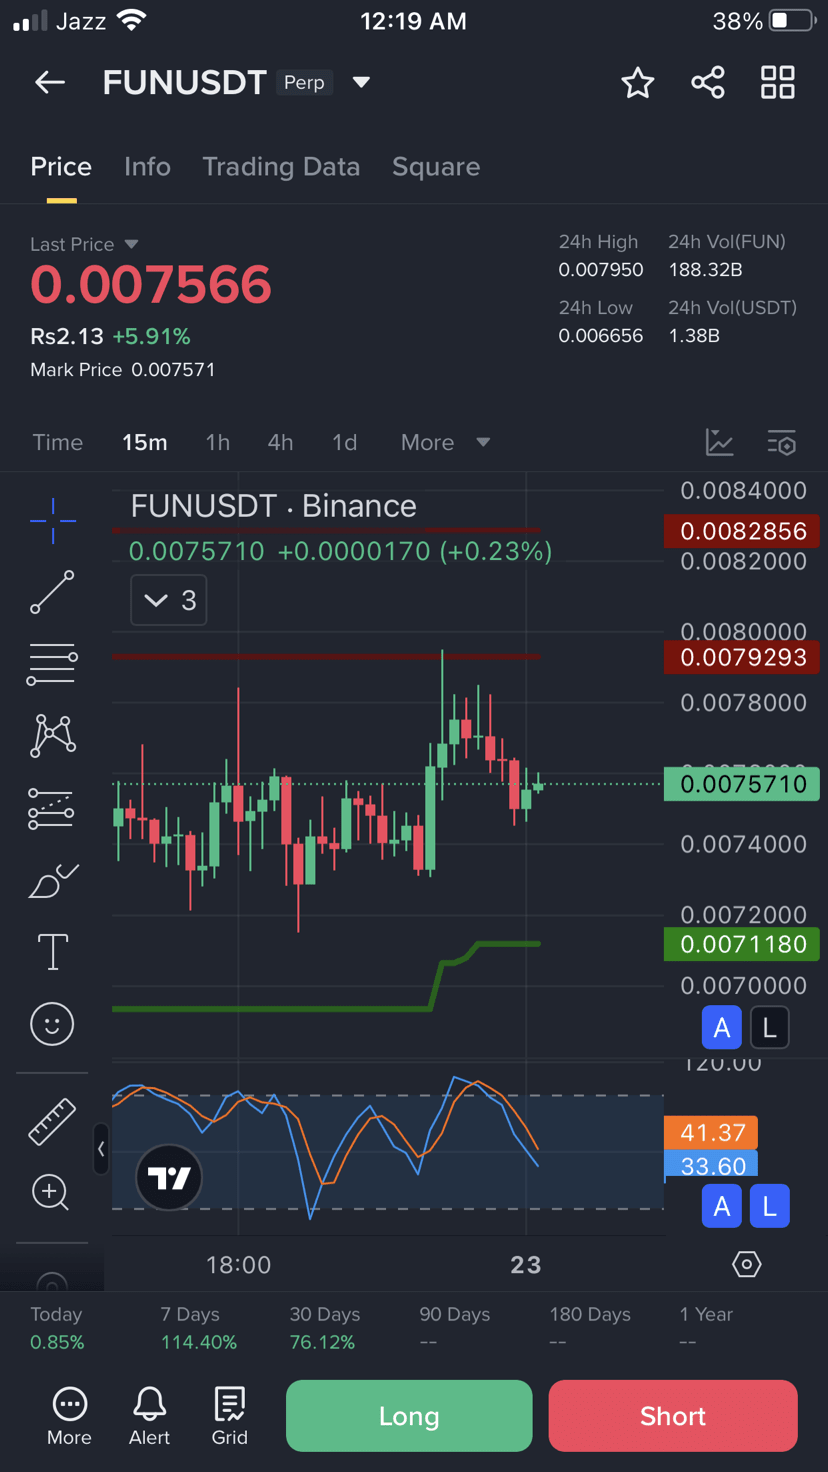The width and height of the screenshot is (828, 1472).
Task: Tap the red Short button
Action: (x=673, y=1416)
